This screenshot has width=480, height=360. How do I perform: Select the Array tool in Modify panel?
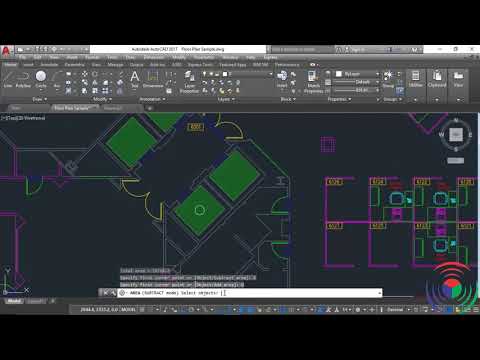(105, 91)
